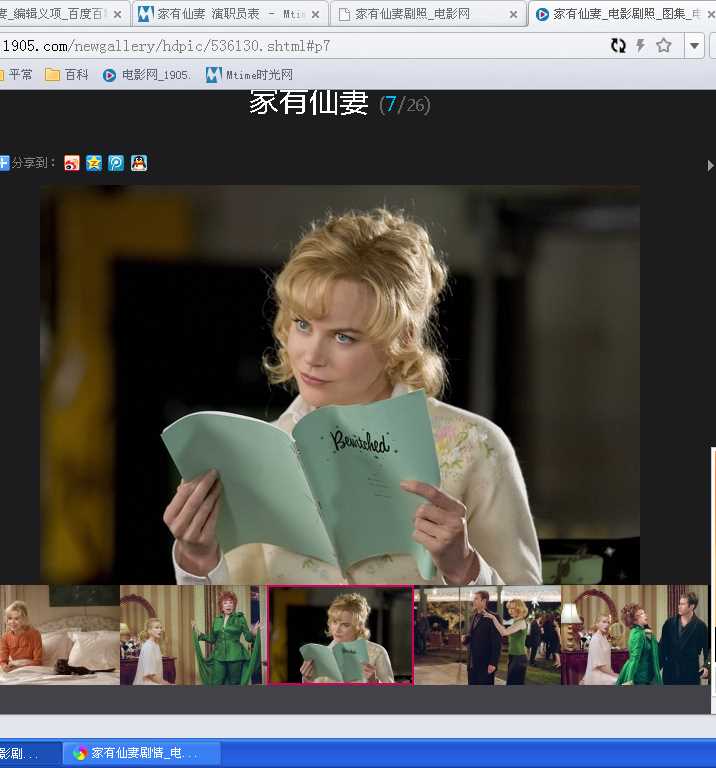Share to Tencent Weibo icon
The width and height of the screenshot is (716, 768).
(116, 163)
